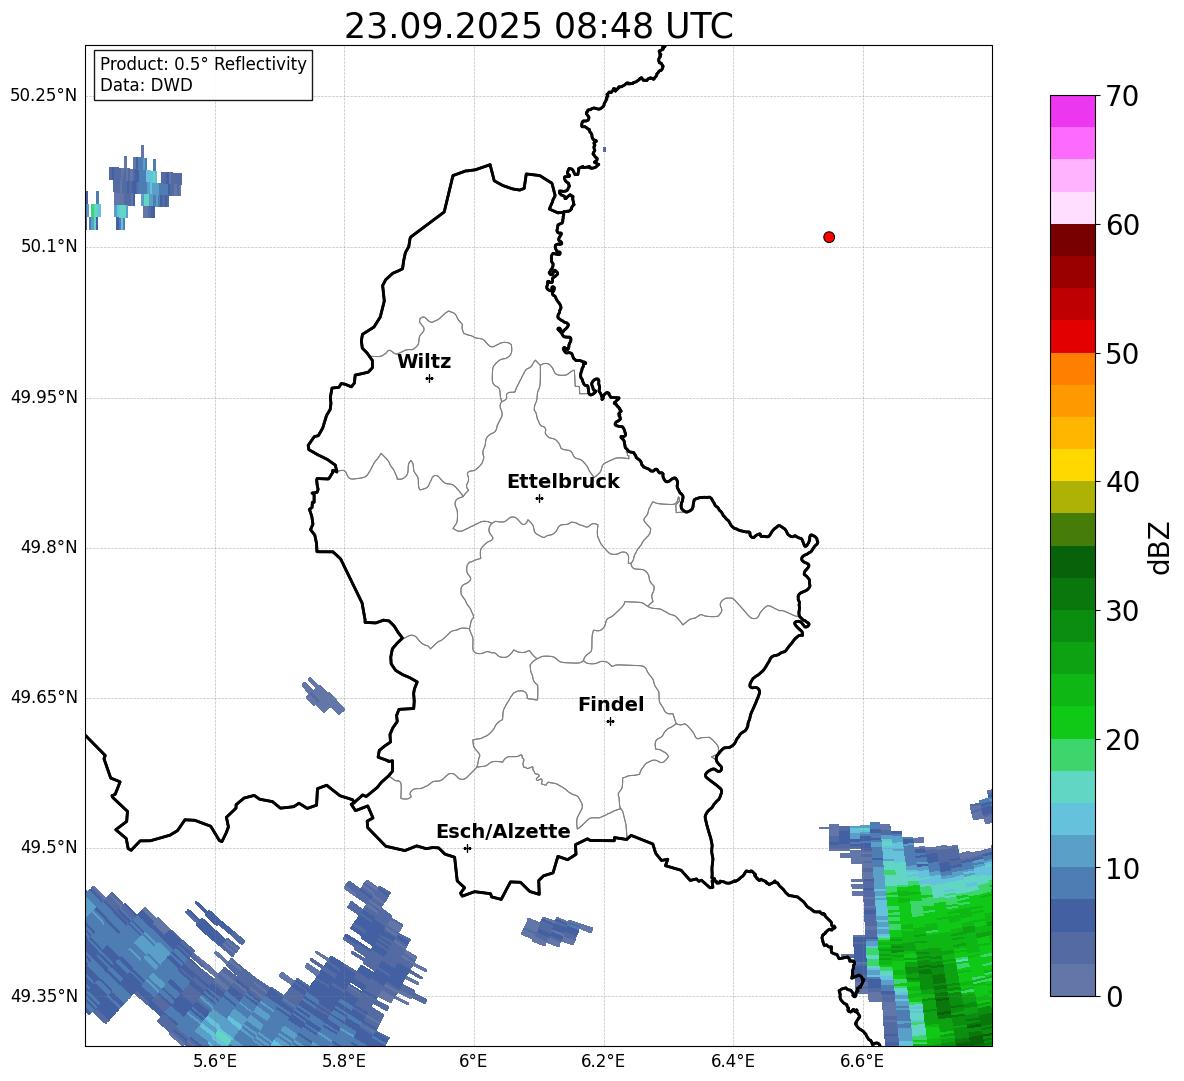Click the dark green colorbar segment above 30

[1072, 594]
